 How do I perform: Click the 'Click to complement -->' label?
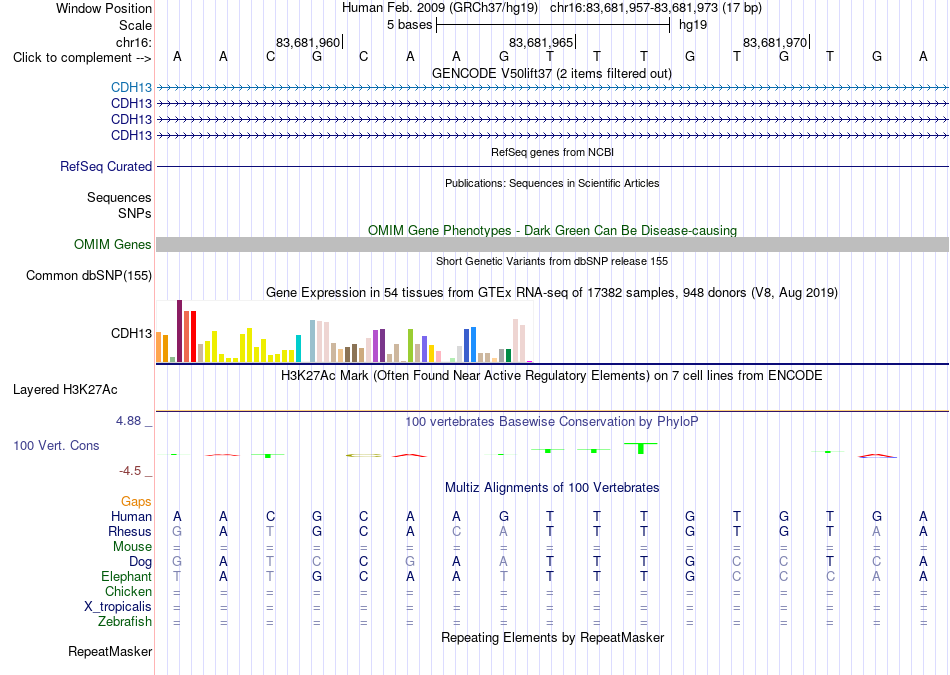[x=82, y=58]
